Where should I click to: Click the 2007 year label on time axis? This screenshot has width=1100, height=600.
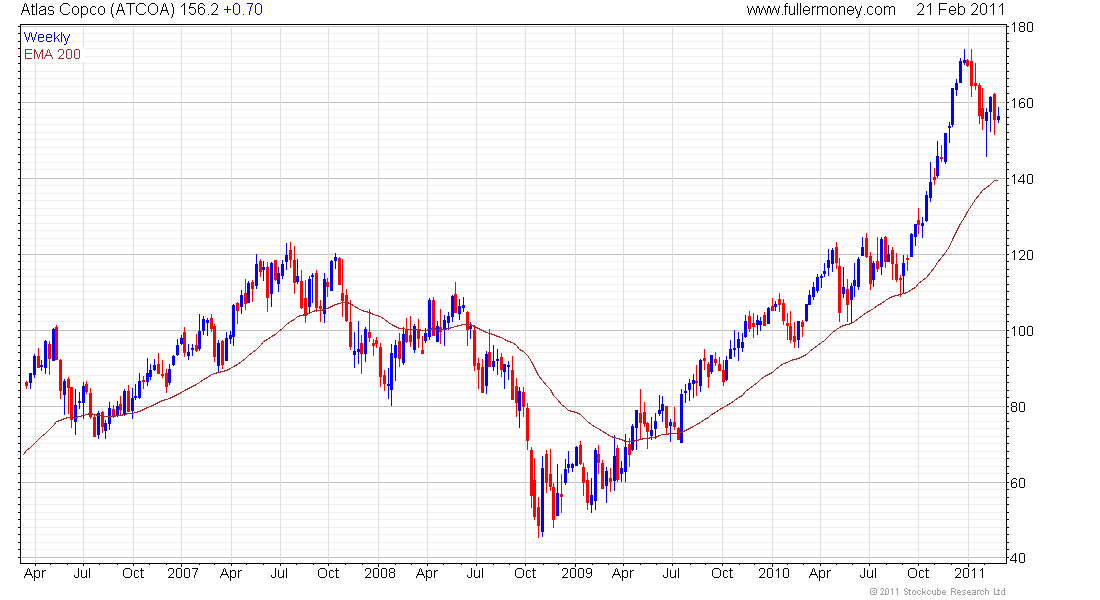[x=182, y=573]
